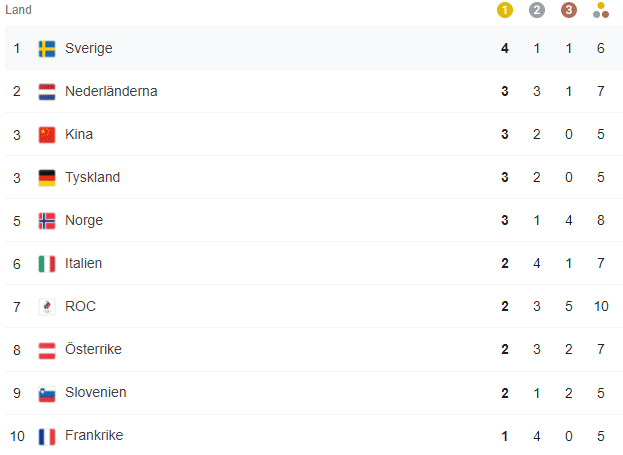The height and width of the screenshot is (455, 623).
Task: Click the gold medal column icon
Action: 505,10
